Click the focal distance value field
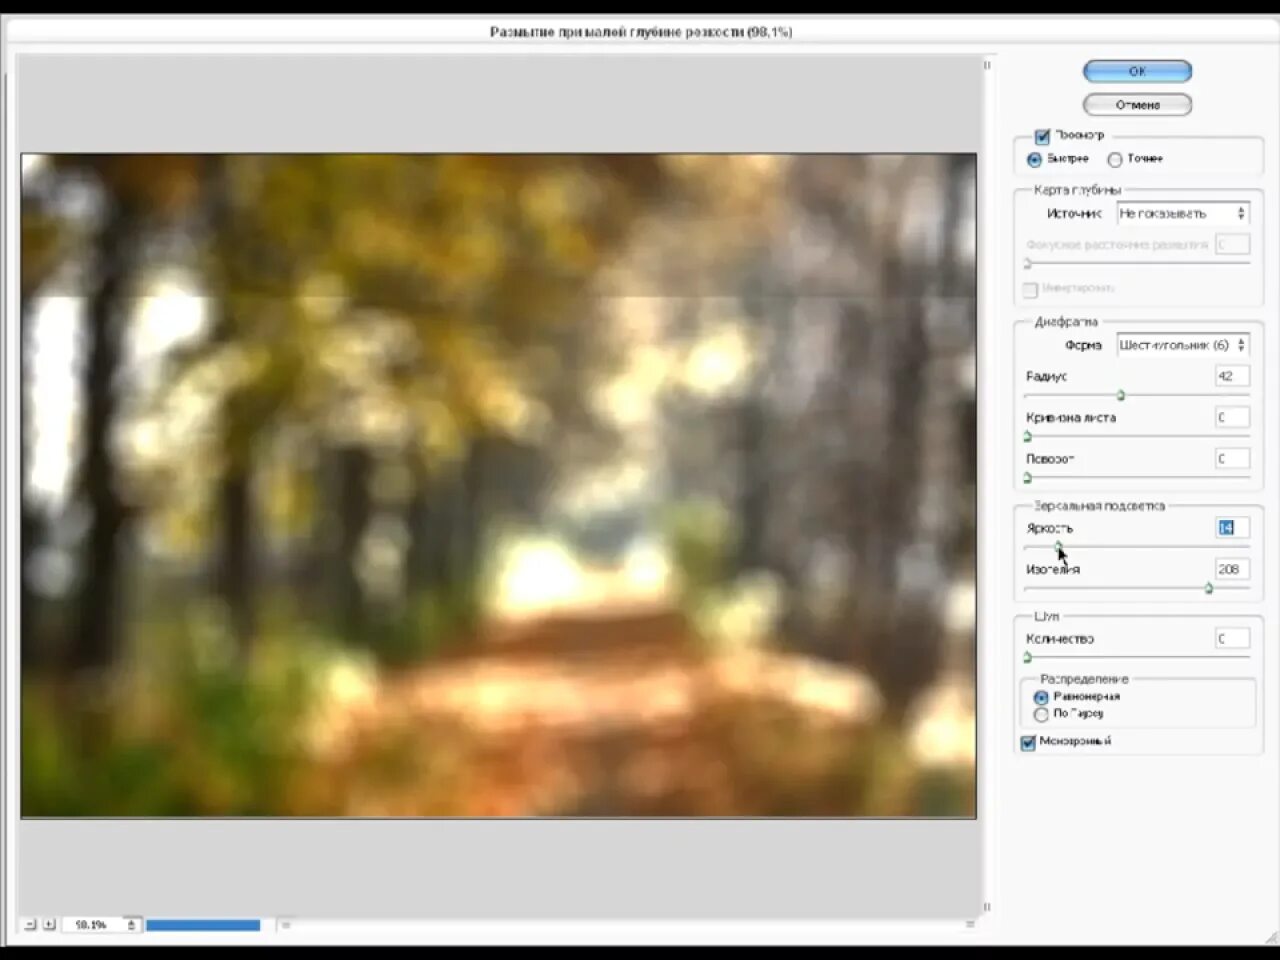This screenshot has height=960, width=1280. (x=1232, y=245)
